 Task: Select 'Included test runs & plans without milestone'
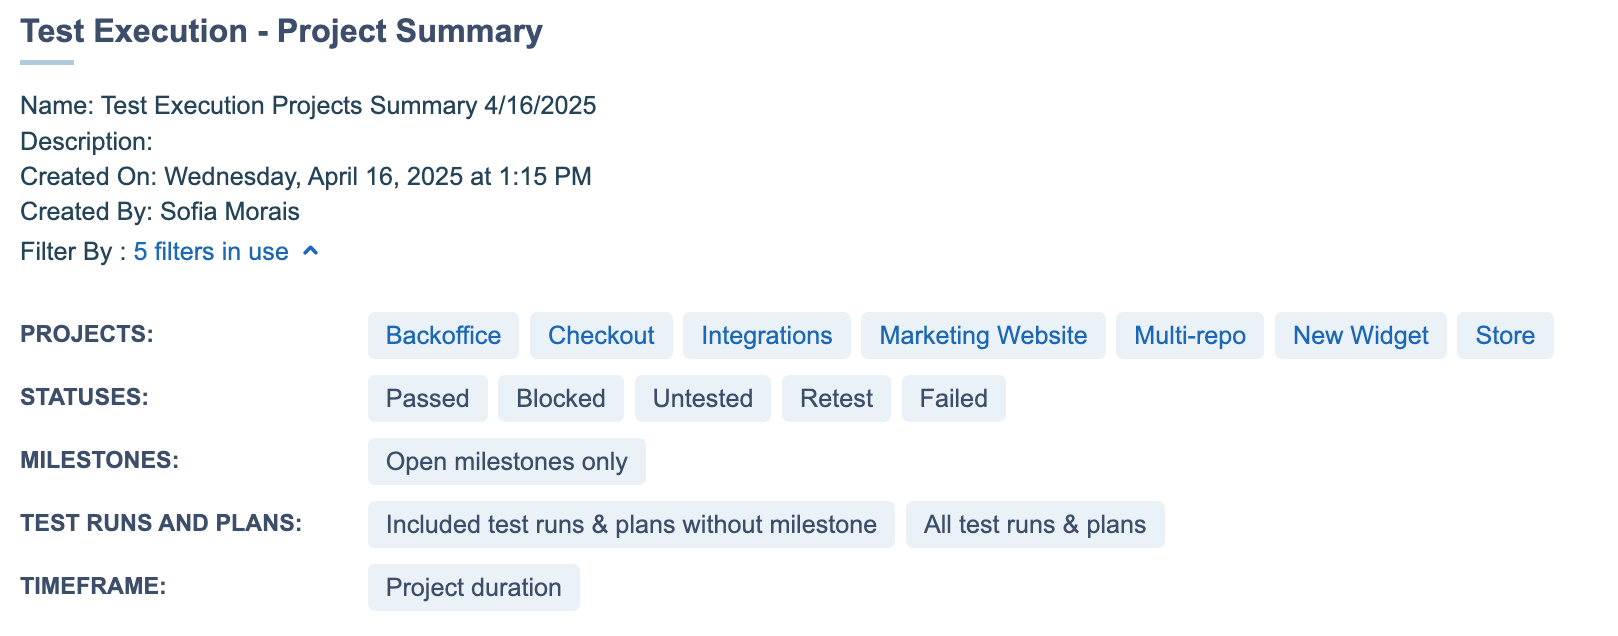coord(631,525)
